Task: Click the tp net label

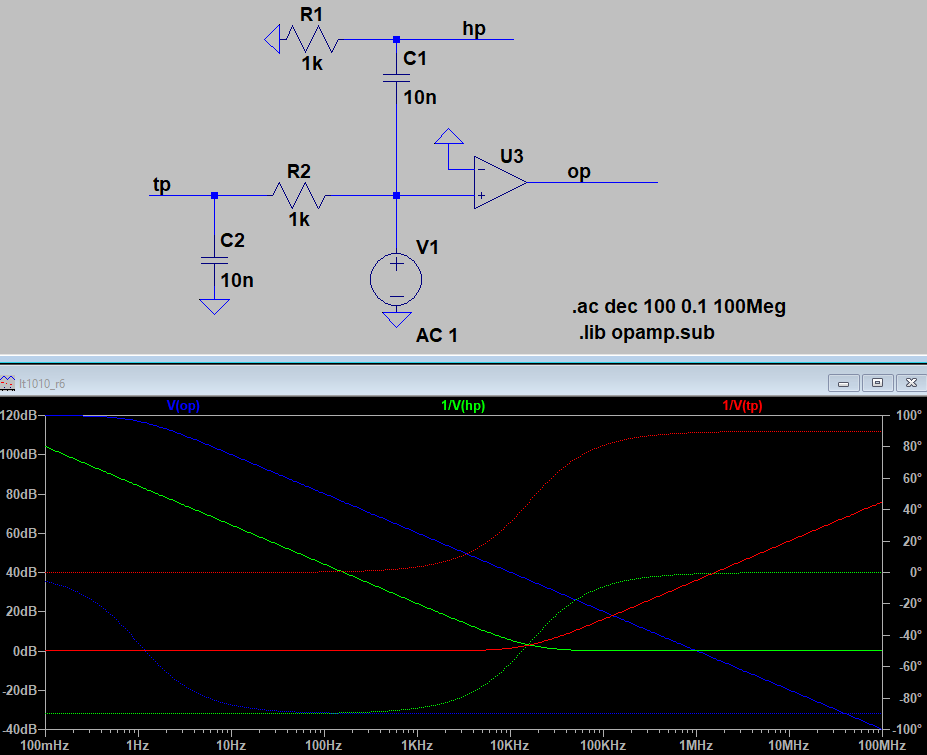Action: (161, 184)
